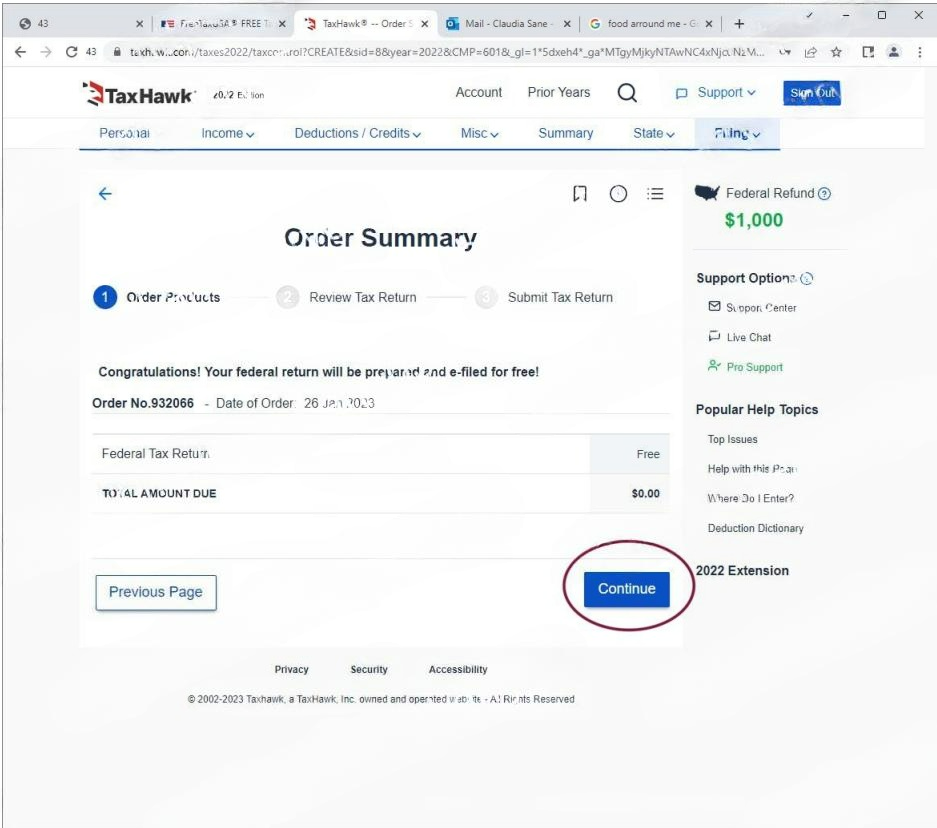Open the browser side panel icon
The image size is (937, 828).
[868, 52]
